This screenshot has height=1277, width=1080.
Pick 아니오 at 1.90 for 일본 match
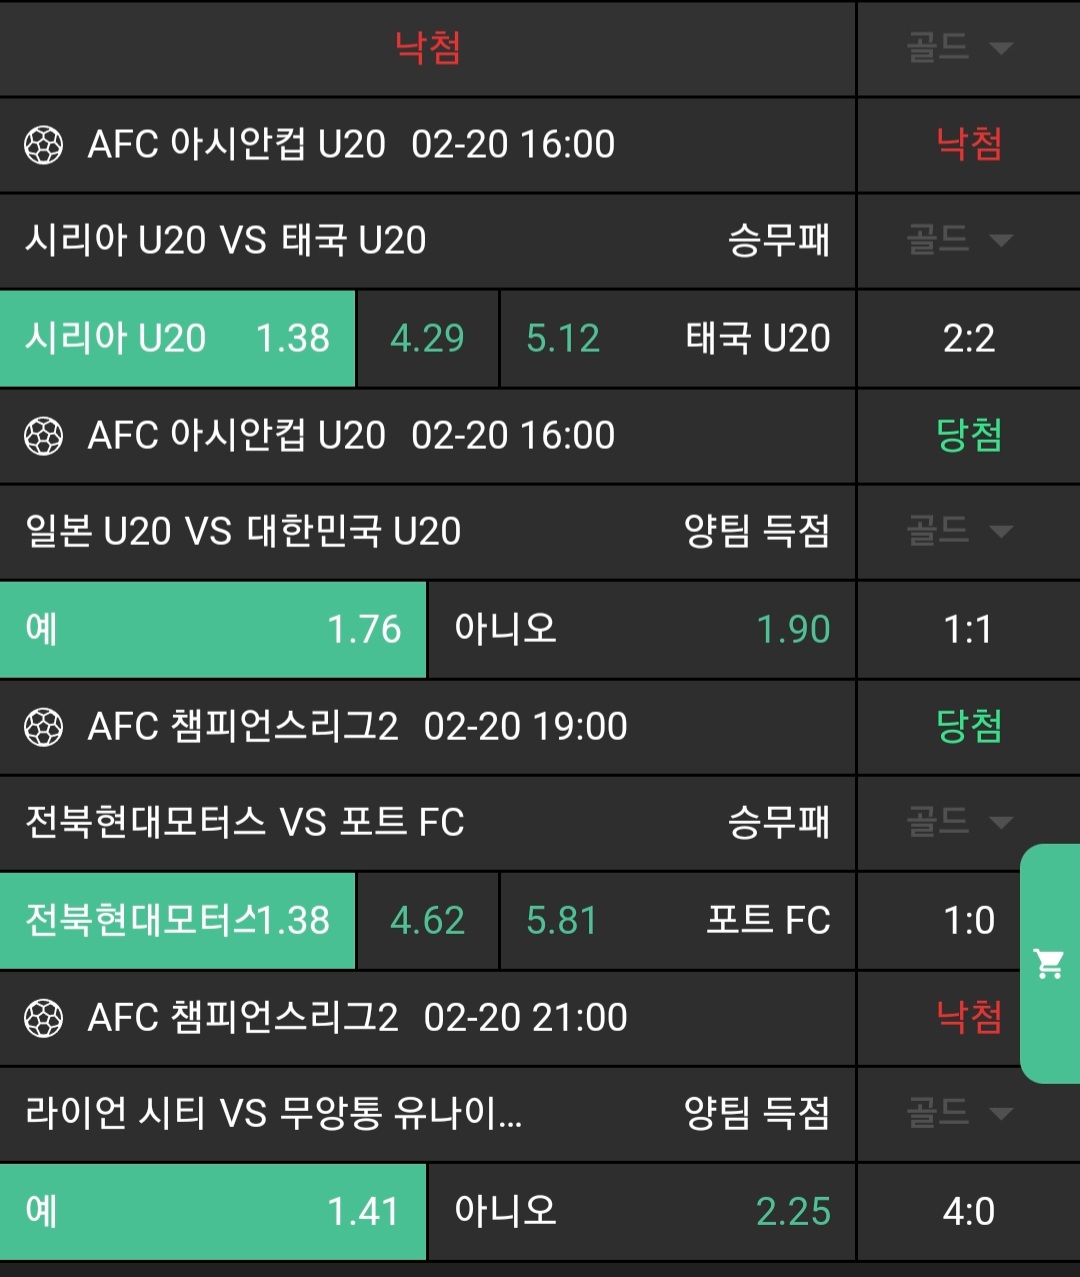[641, 629]
